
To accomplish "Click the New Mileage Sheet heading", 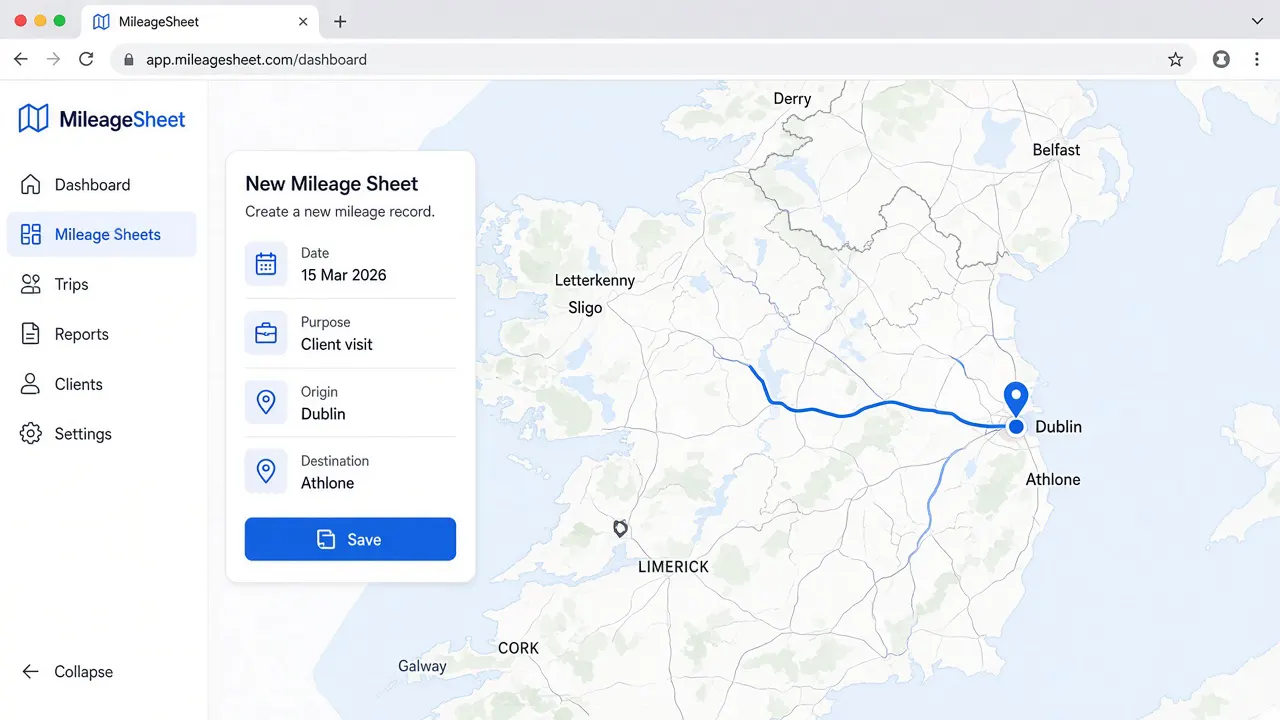I will tap(332, 184).
